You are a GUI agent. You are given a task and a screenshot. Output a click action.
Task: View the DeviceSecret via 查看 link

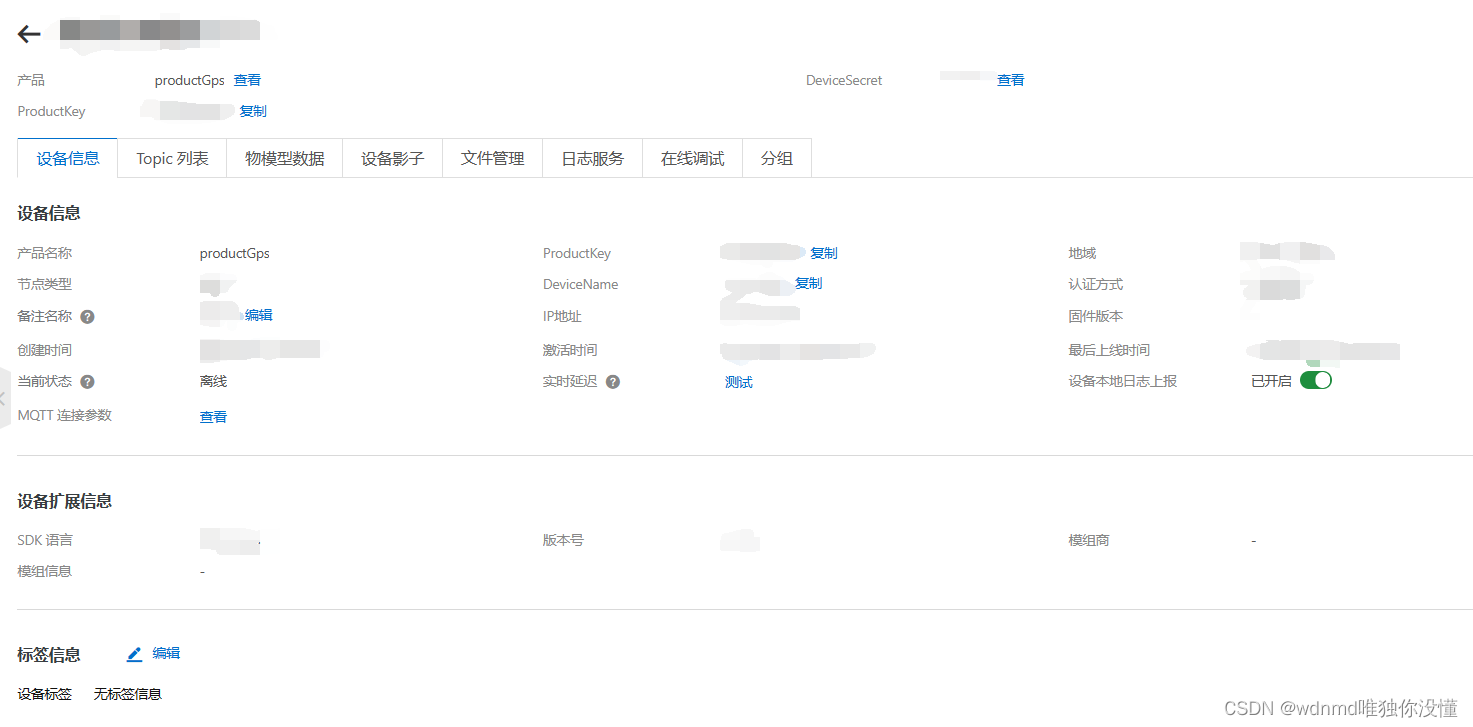[x=1010, y=80]
